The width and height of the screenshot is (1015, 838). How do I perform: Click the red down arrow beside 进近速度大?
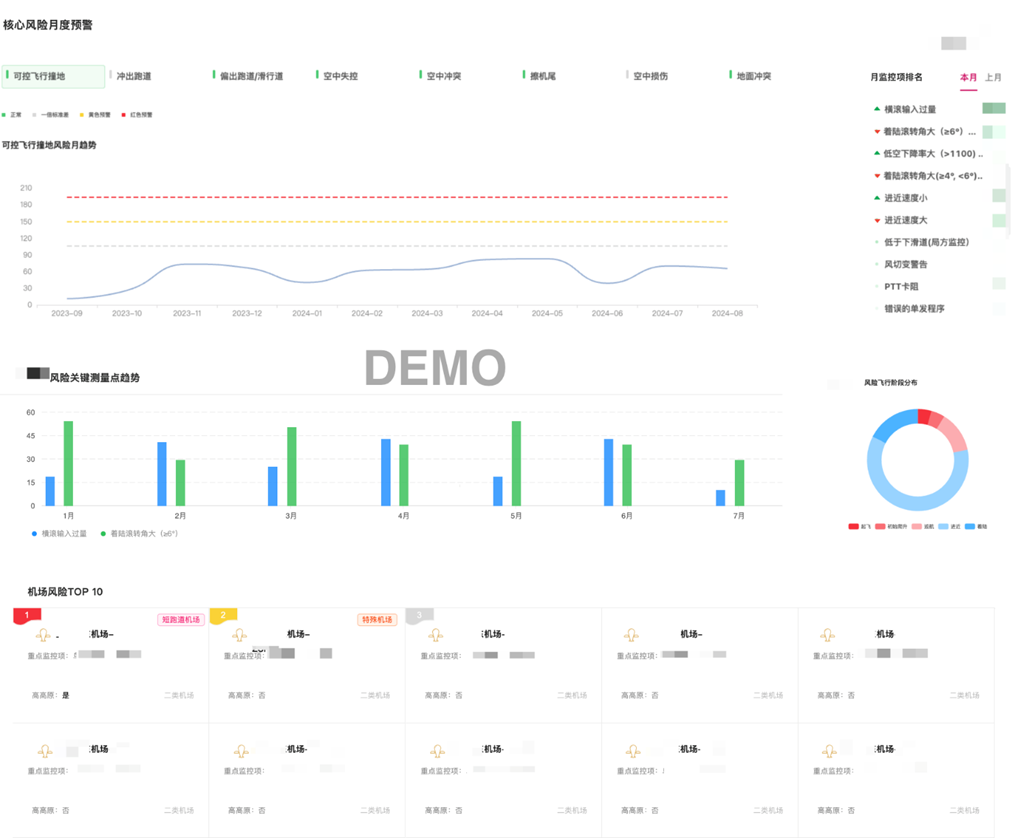tap(877, 220)
